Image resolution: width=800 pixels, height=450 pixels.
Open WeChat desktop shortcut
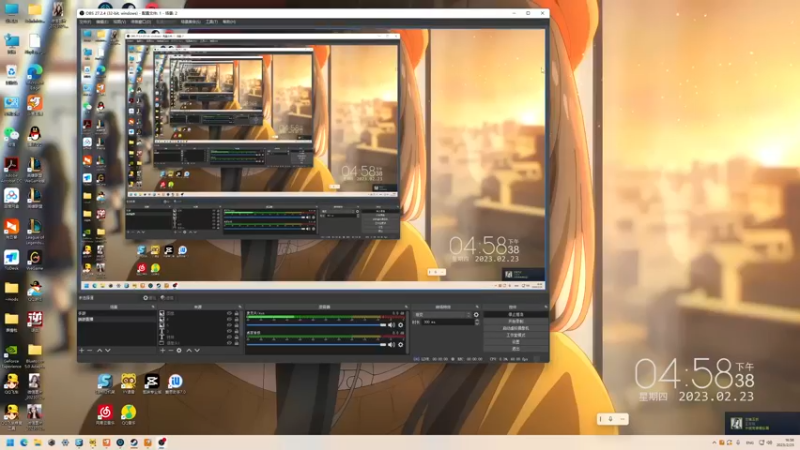(x=11, y=137)
